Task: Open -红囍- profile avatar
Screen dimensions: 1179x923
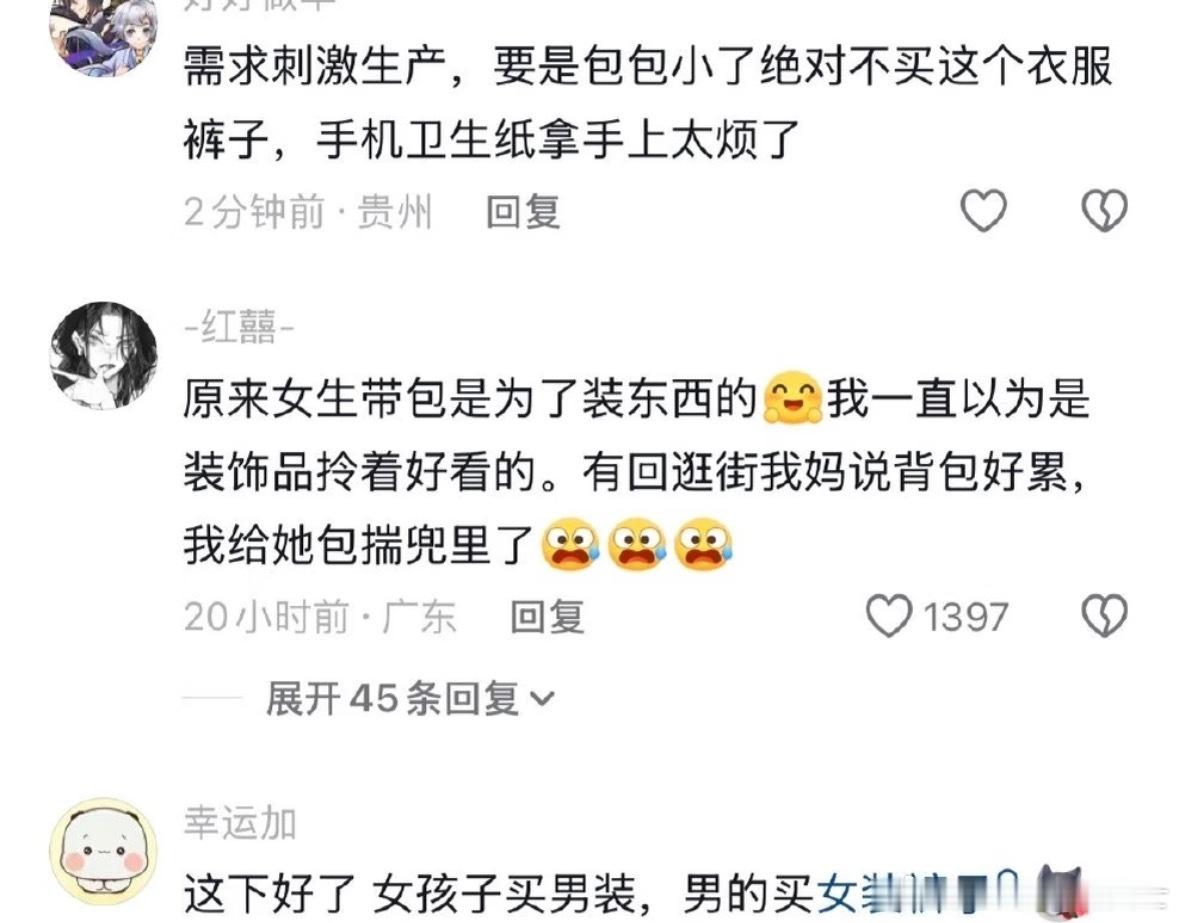Action: point(103,355)
